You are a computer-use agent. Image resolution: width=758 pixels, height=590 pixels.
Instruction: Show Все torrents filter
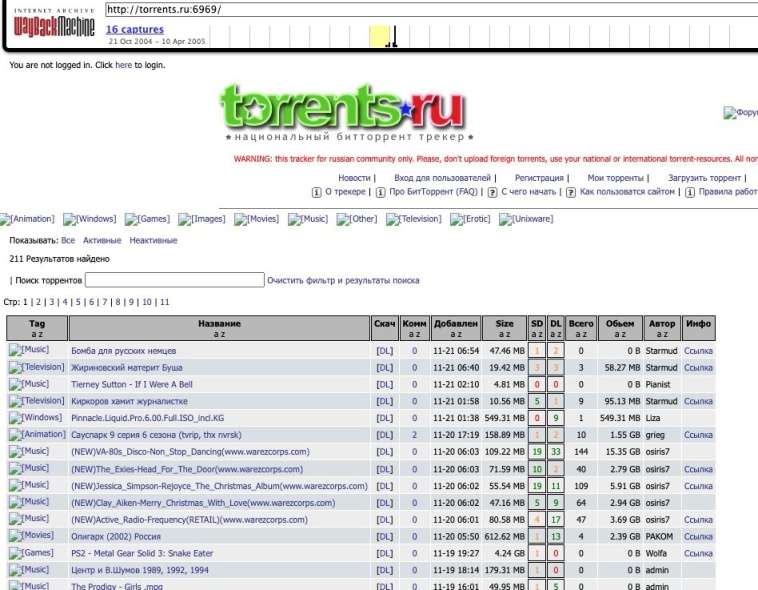pyautogui.click(x=68, y=240)
